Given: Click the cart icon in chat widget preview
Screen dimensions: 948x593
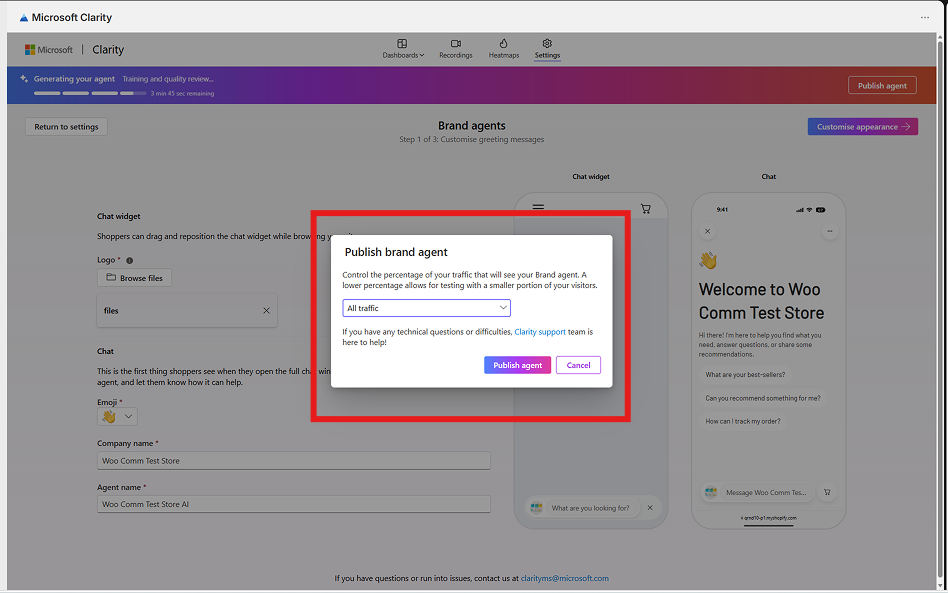Looking at the screenshot, I should coord(646,209).
